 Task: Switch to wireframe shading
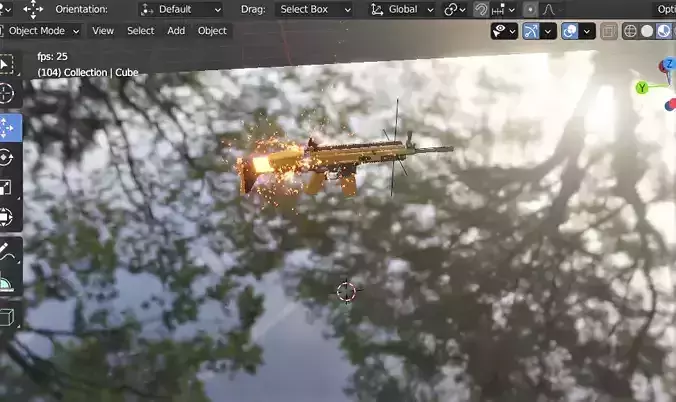click(x=630, y=31)
